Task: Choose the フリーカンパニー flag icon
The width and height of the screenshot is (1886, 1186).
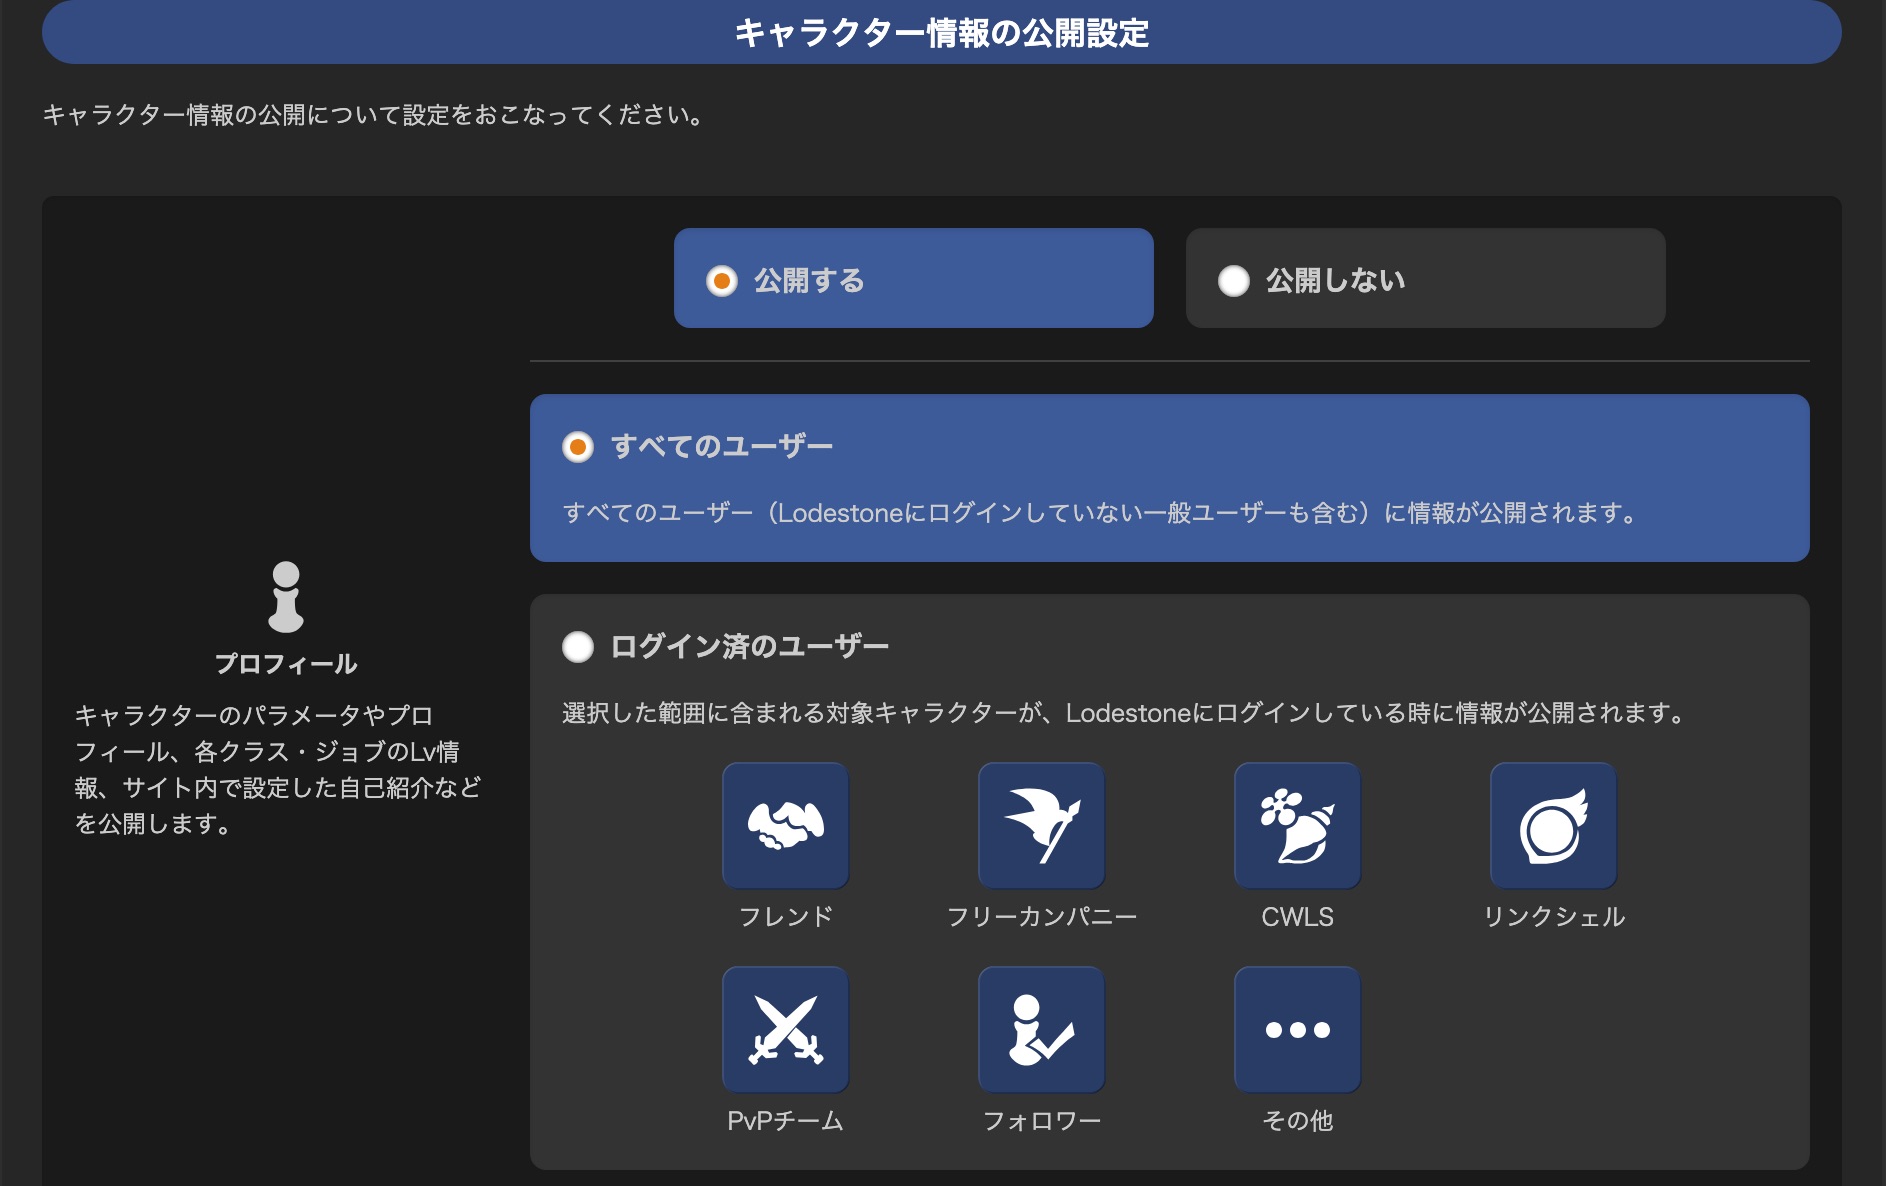Action: [1042, 826]
